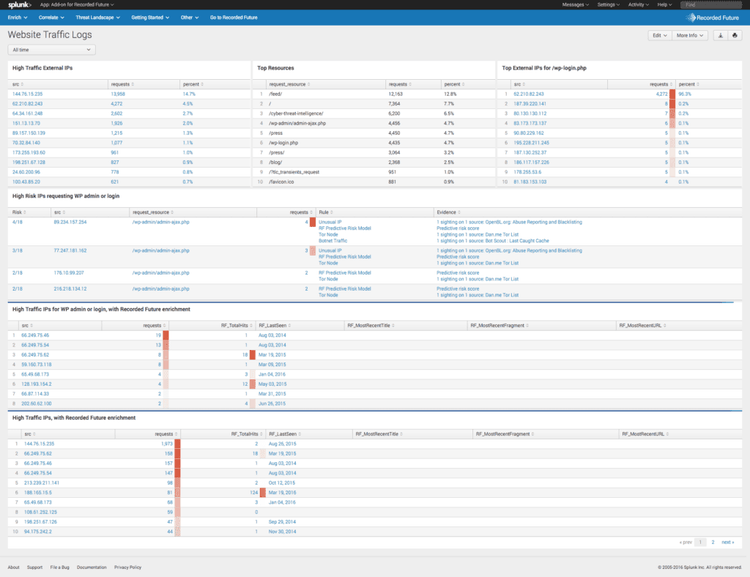Image resolution: width=750 pixels, height=577 pixels.
Task: Open the Threat Landscape menu
Action: [97, 17]
